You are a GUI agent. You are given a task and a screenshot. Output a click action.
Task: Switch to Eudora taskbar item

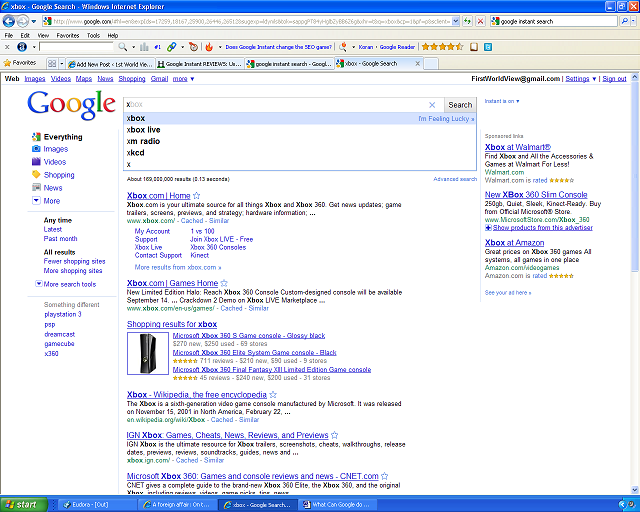click(x=95, y=505)
